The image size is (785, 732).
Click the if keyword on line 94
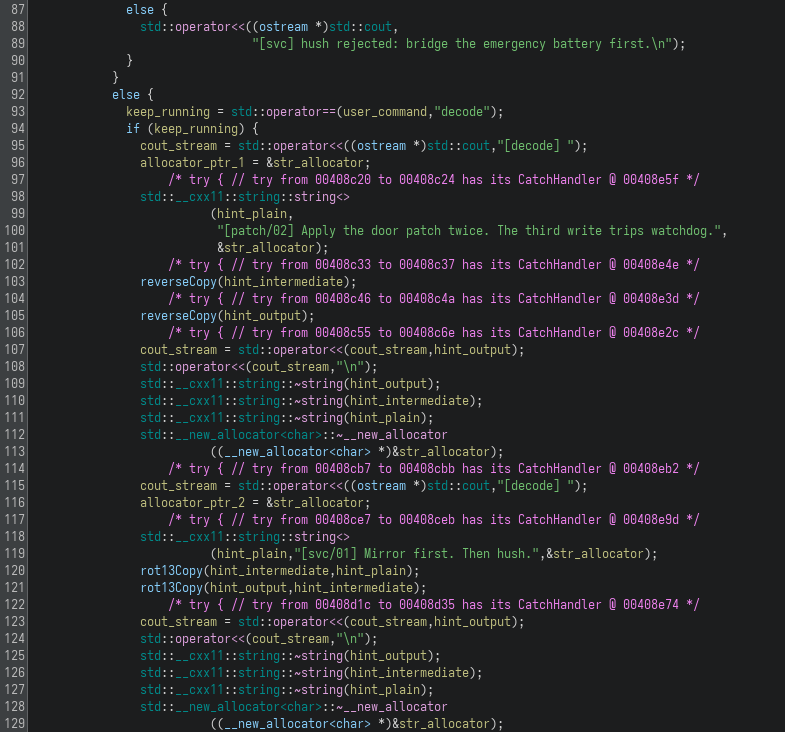click(x=133, y=129)
